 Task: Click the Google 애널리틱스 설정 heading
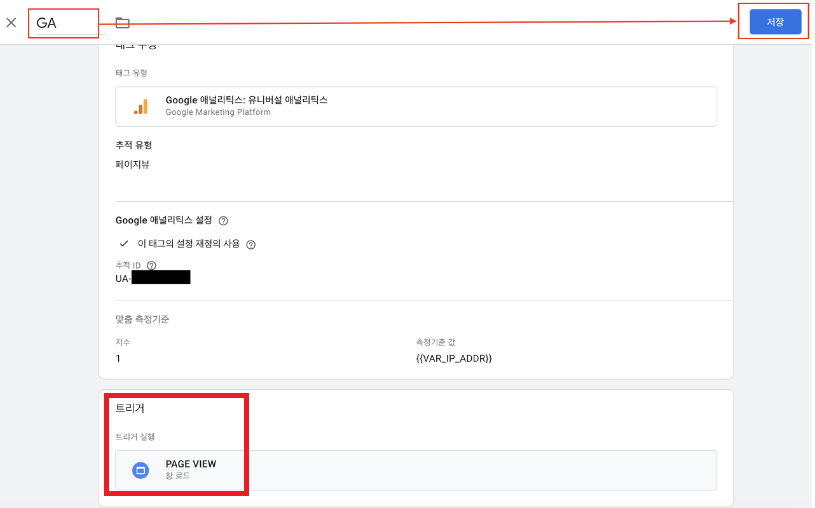(x=164, y=220)
